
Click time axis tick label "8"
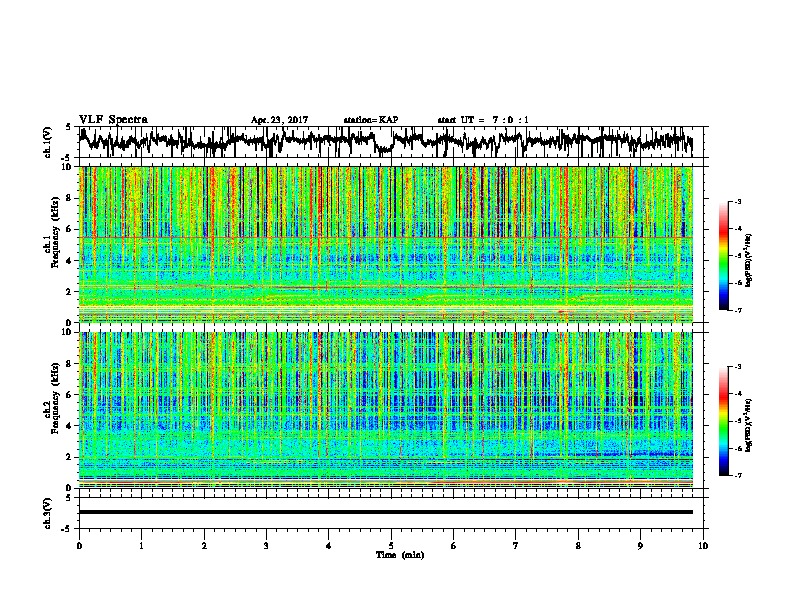click(x=578, y=546)
